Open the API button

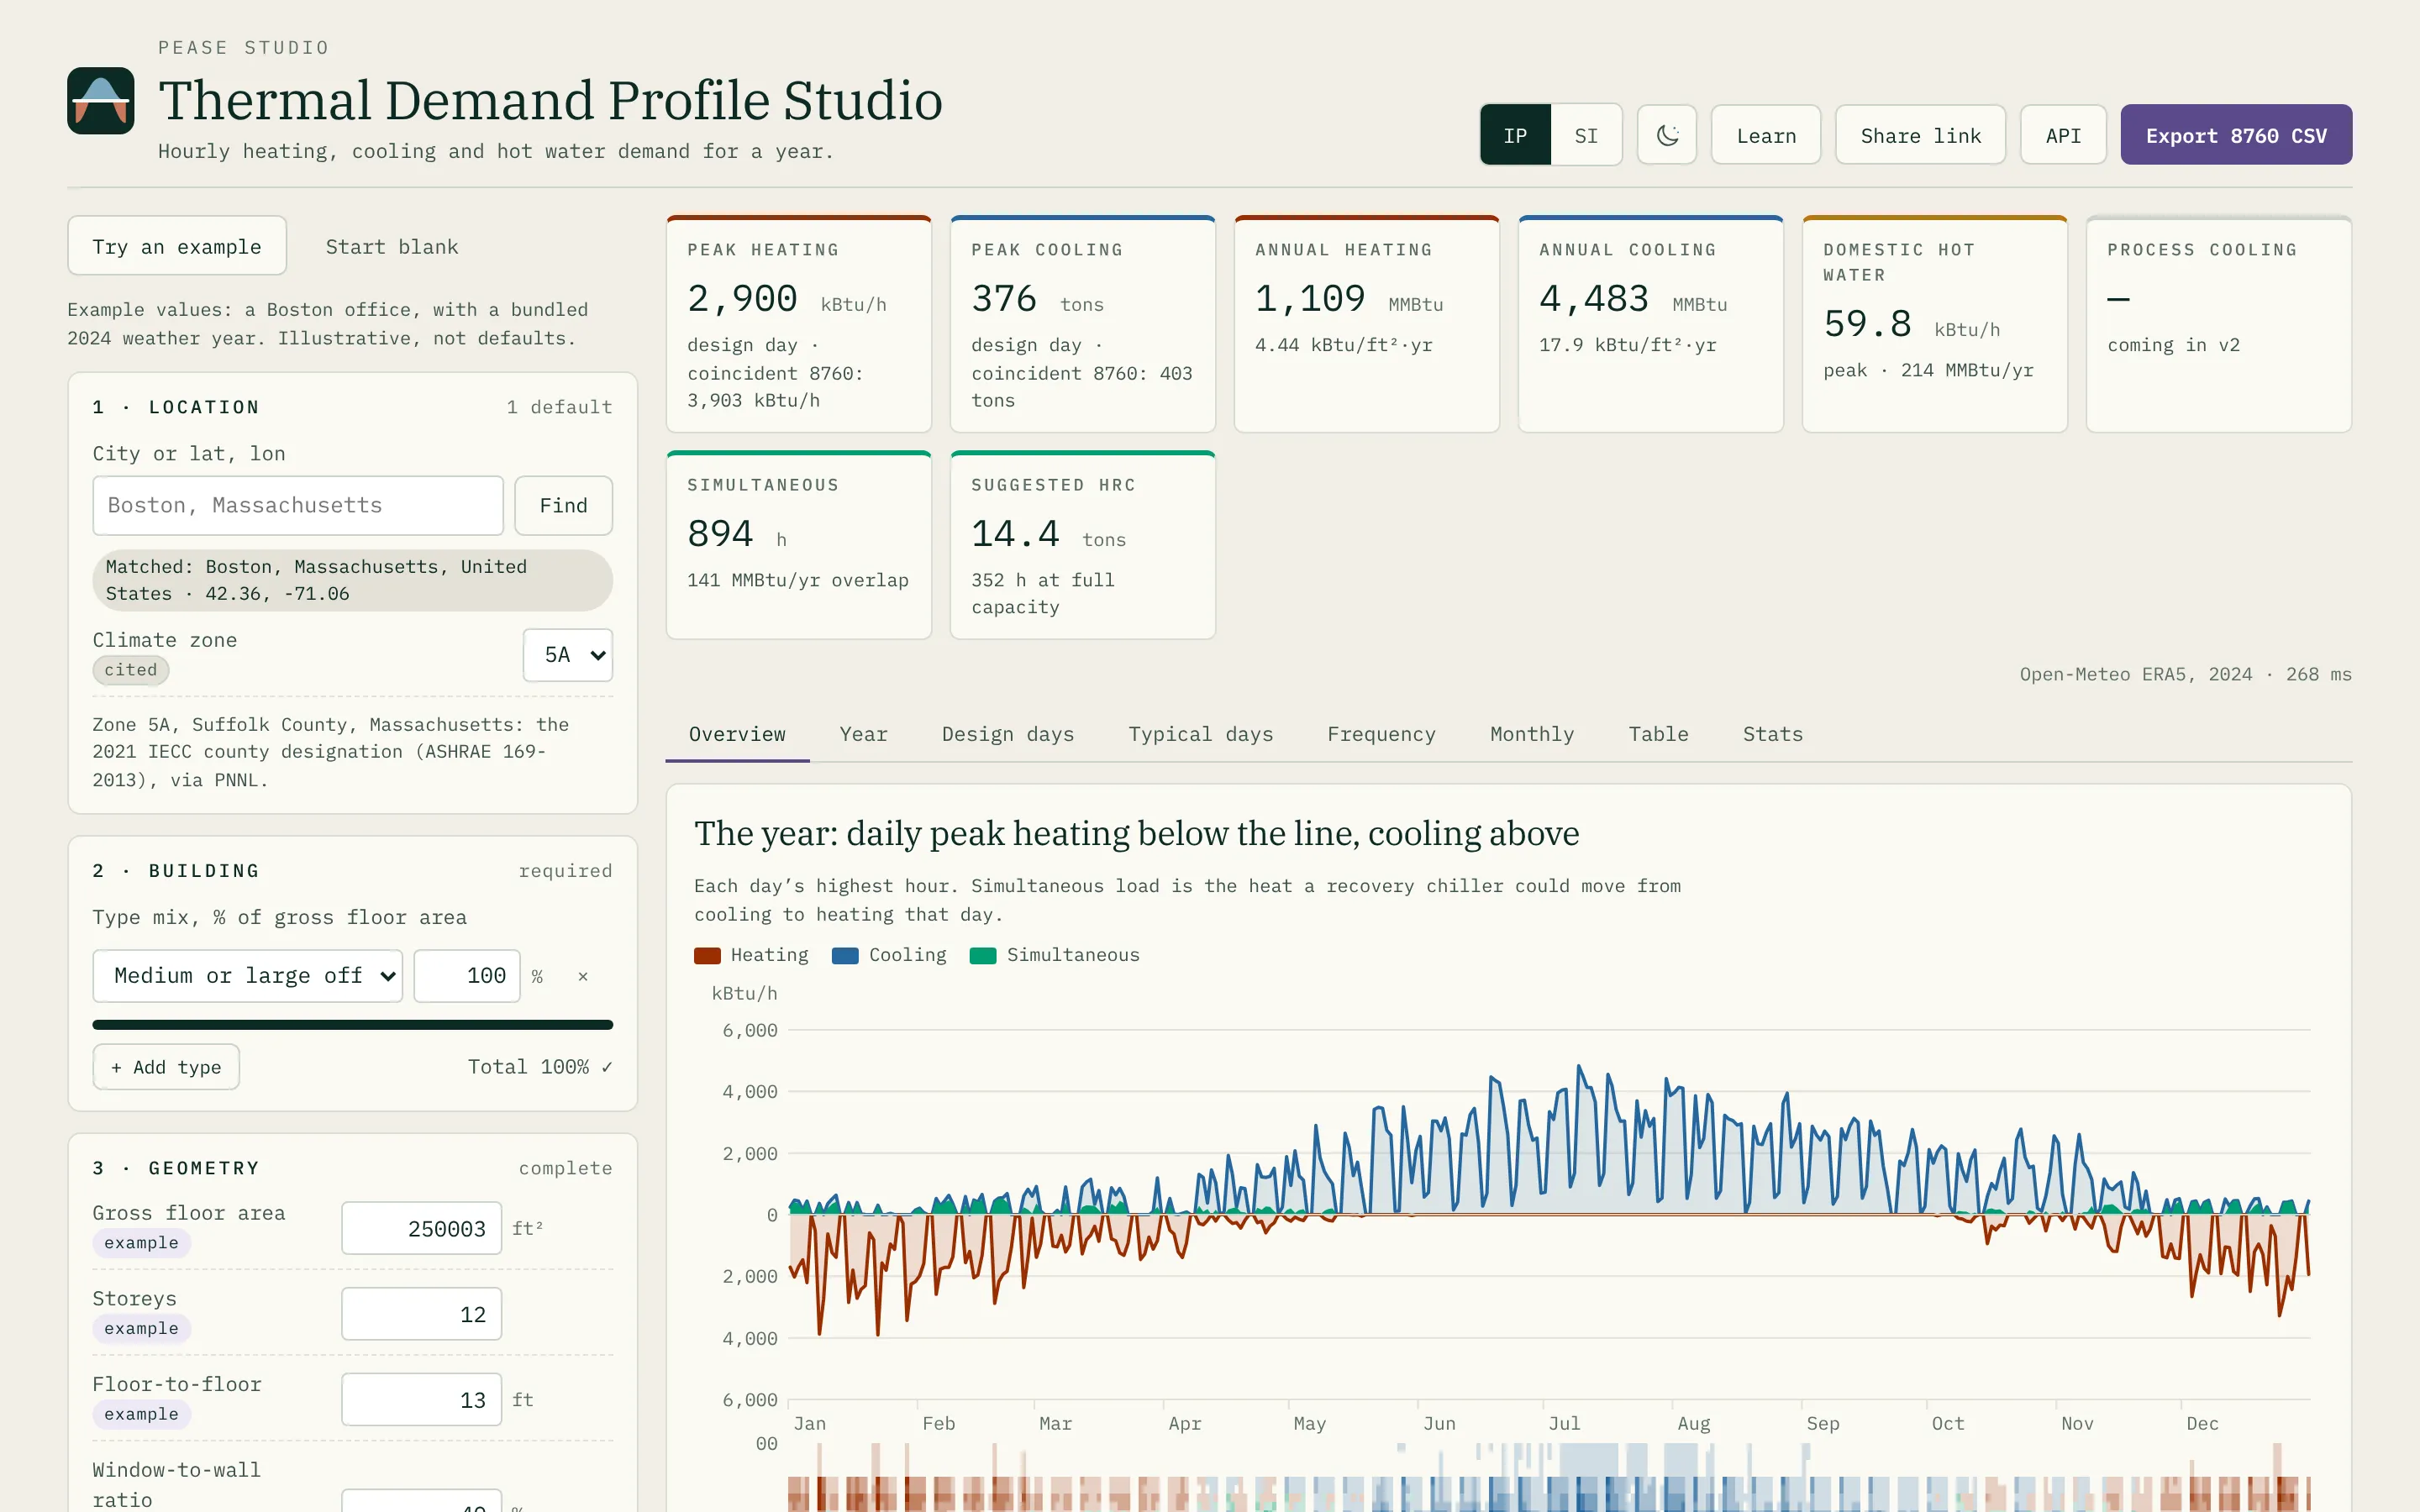(2063, 135)
